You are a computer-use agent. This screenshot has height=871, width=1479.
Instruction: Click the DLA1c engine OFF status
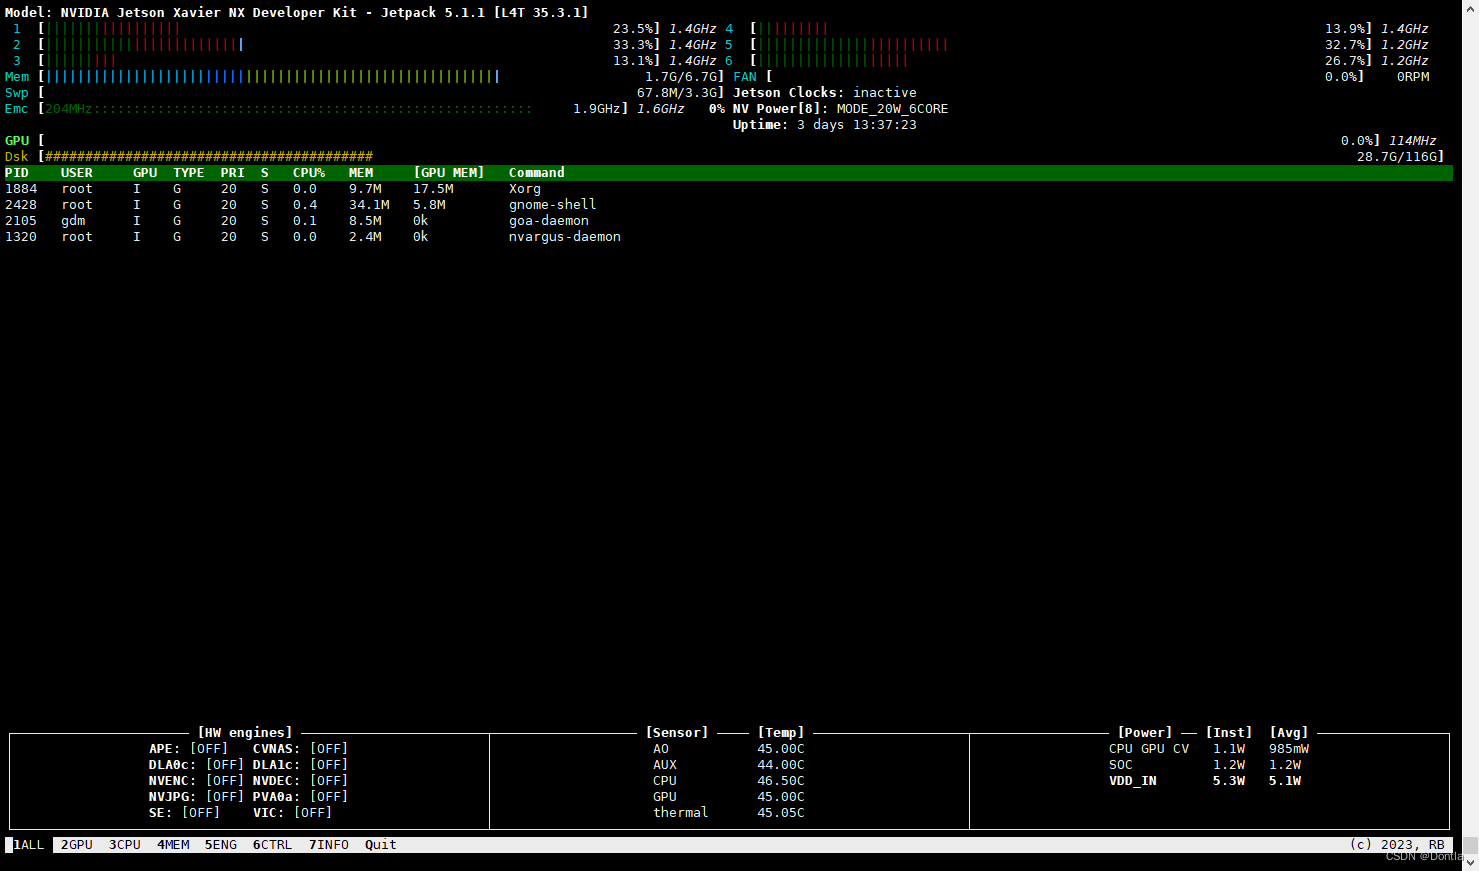[329, 765]
